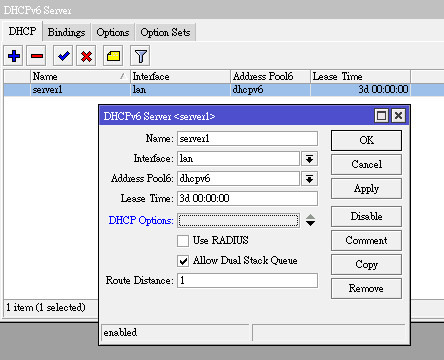The width and height of the screenshot is (444, 360).
Task: Click the 3d 00:00:00 lease cell in table
Action: pos(360,90)
